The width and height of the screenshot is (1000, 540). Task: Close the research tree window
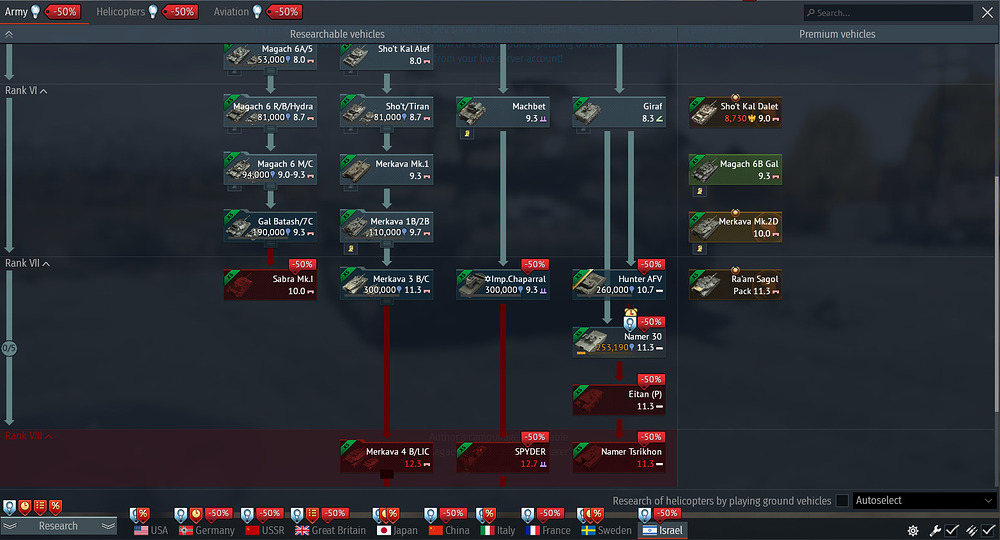click(987, 12)
